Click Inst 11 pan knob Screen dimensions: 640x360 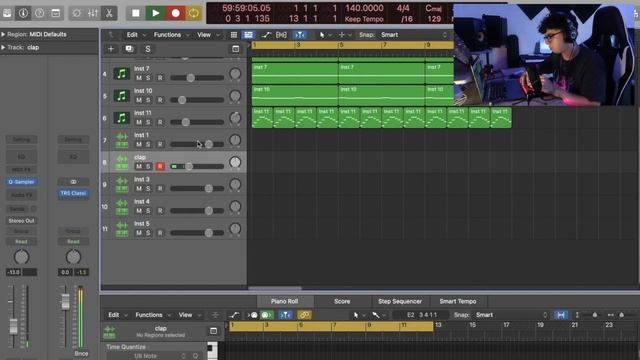(x=235, y=118)
